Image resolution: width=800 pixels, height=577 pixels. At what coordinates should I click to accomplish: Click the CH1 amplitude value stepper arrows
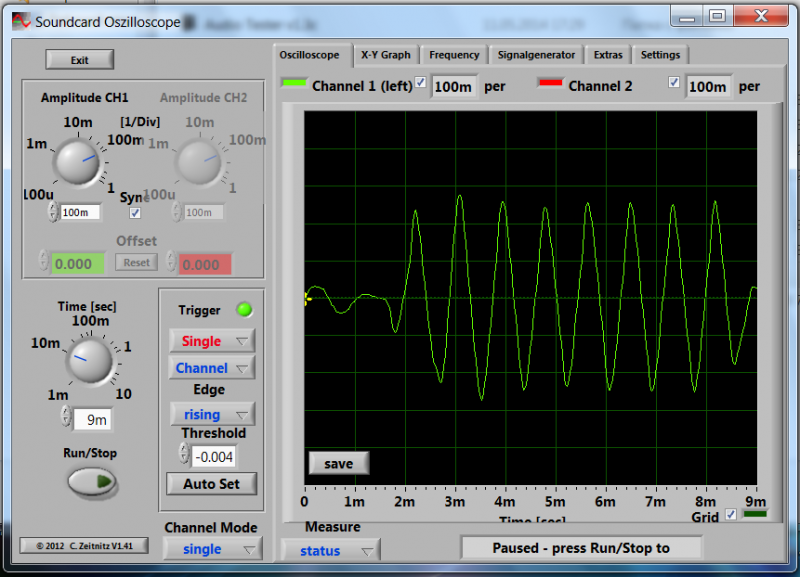[x=53, y=211]
